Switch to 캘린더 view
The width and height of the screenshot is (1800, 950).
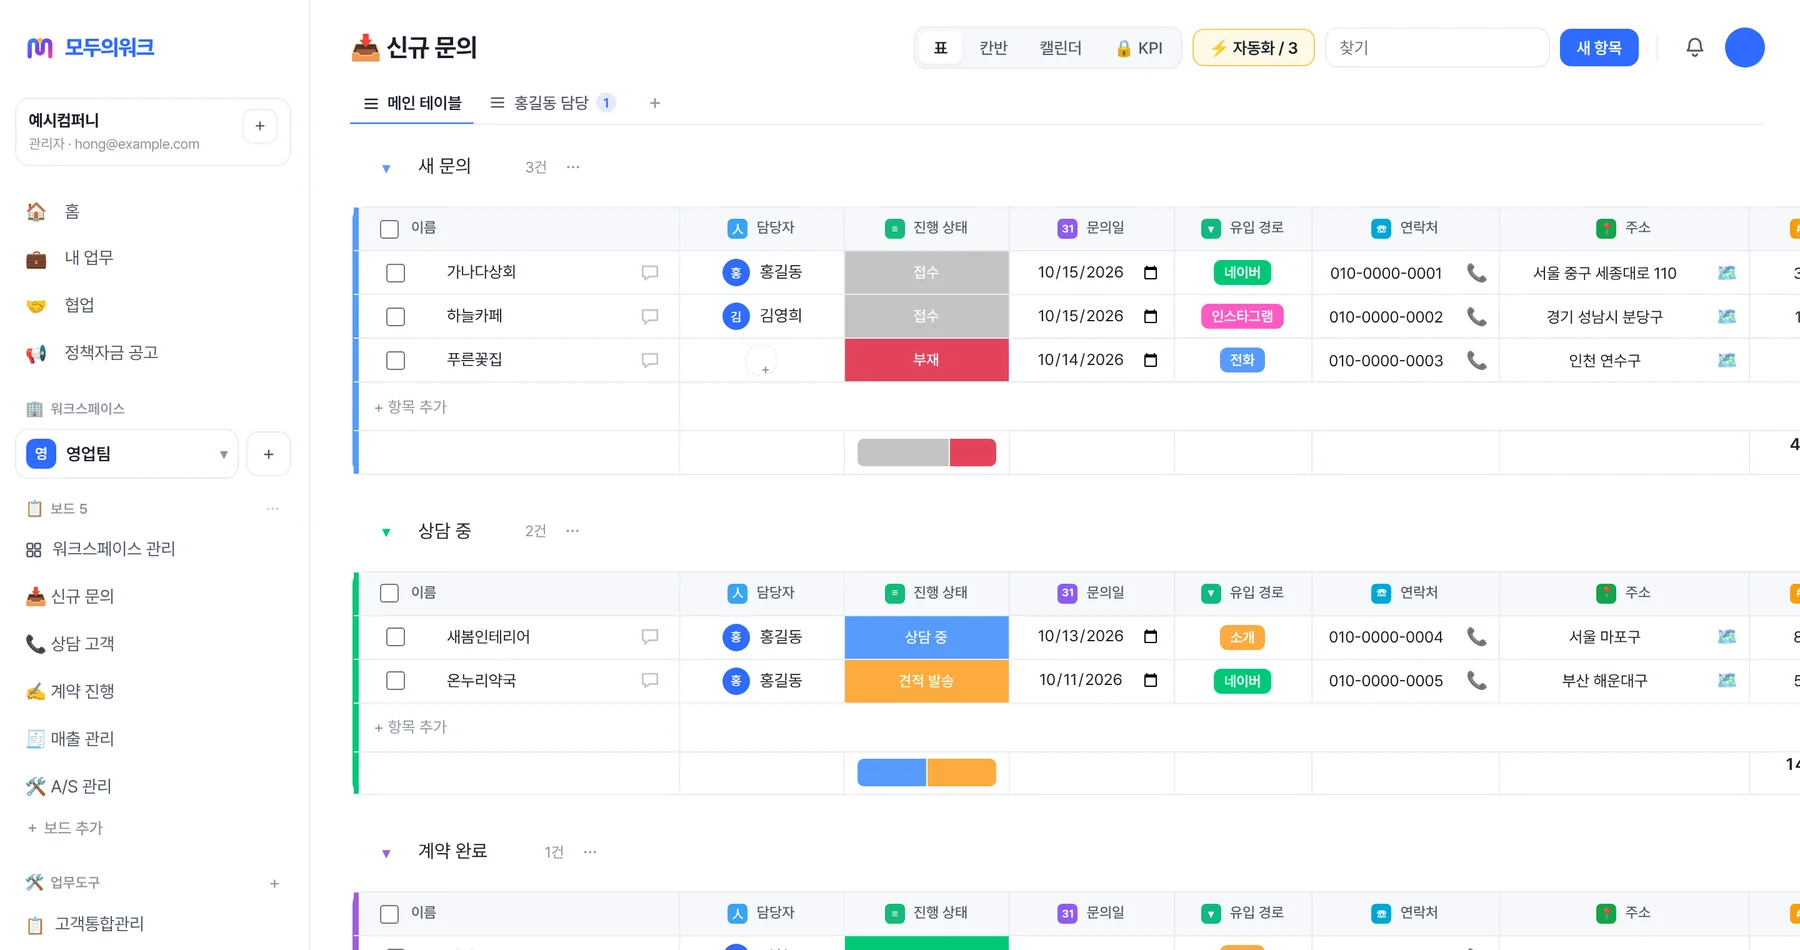point(1060,48)
